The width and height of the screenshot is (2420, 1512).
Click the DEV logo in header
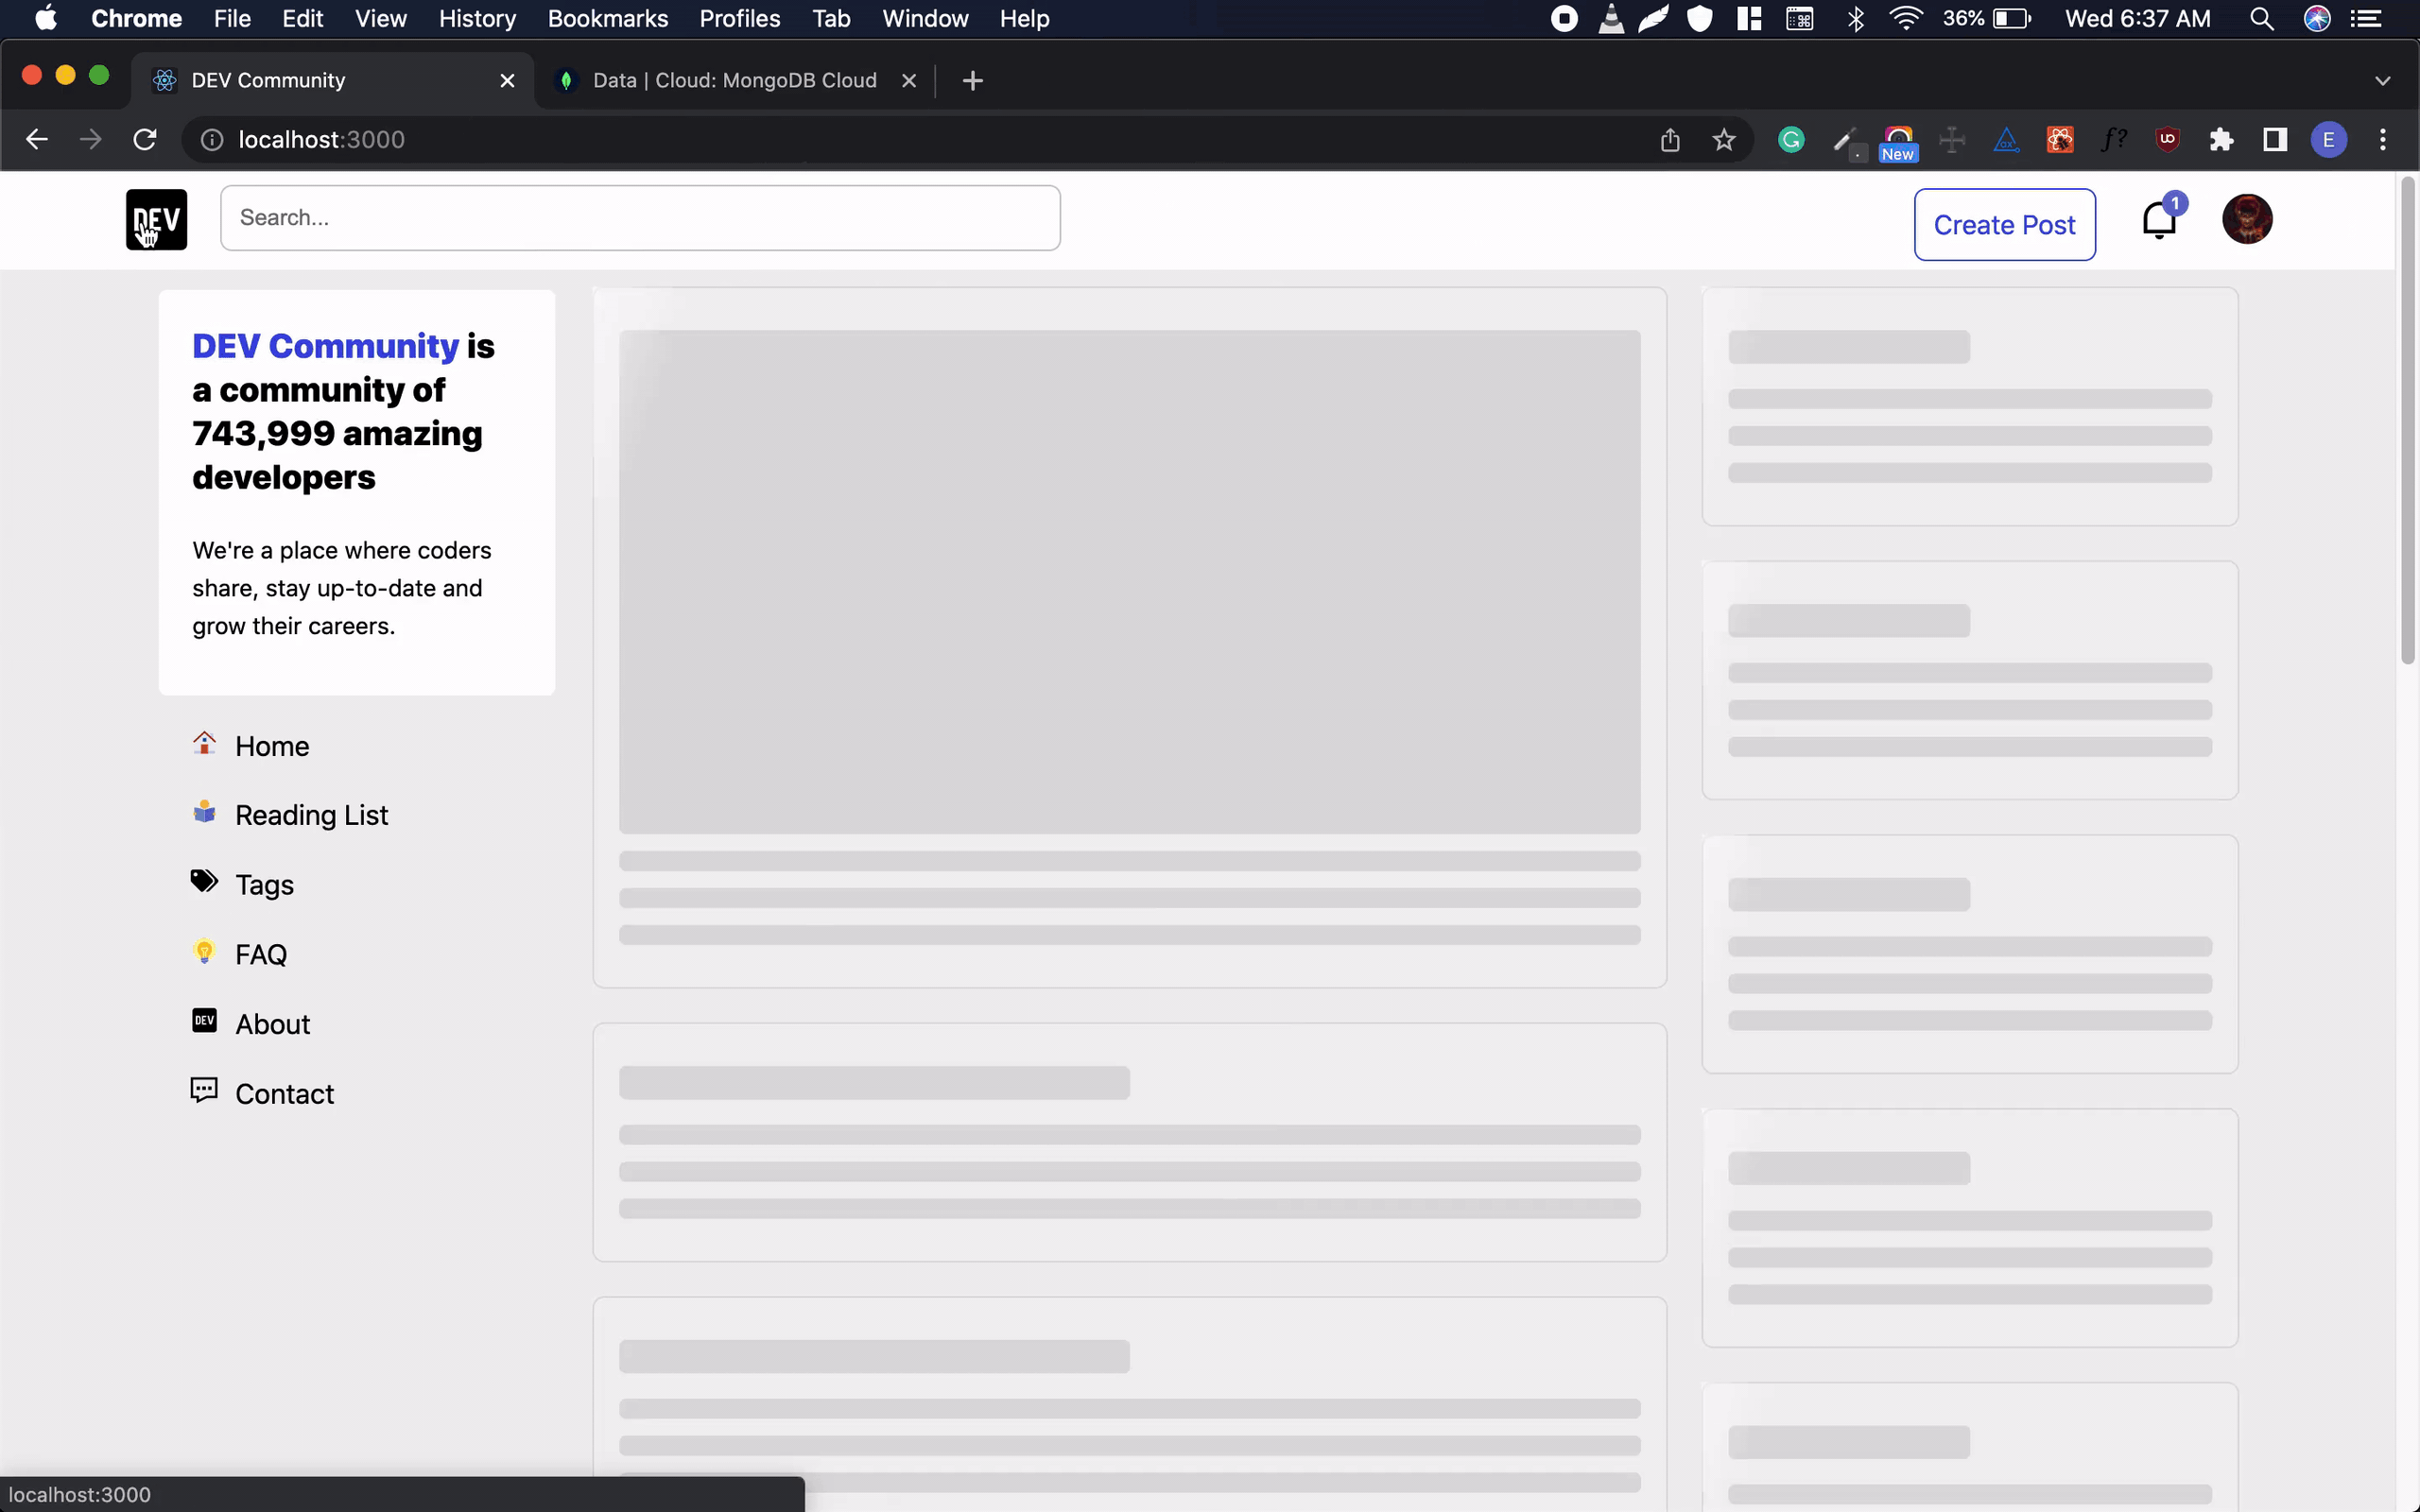[156, 219]
